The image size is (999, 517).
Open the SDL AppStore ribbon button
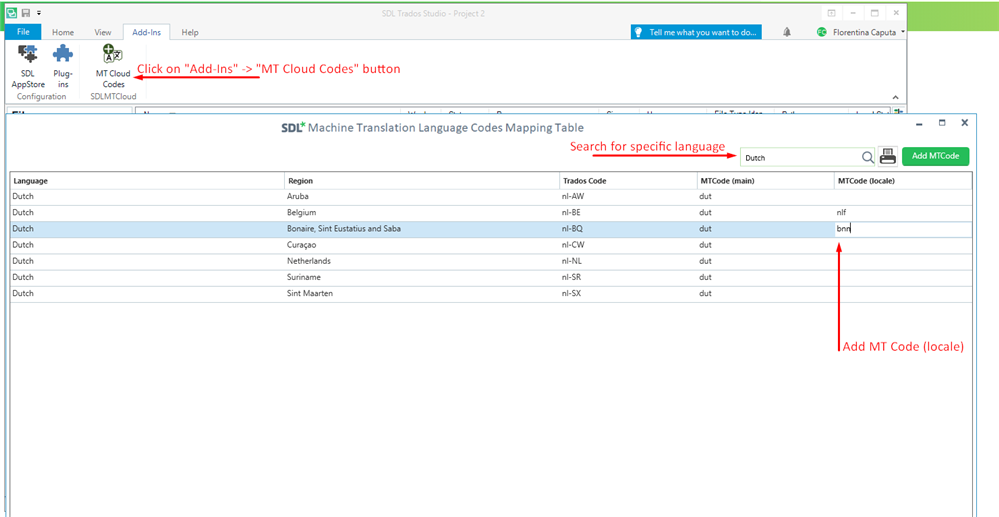point(27,66)
